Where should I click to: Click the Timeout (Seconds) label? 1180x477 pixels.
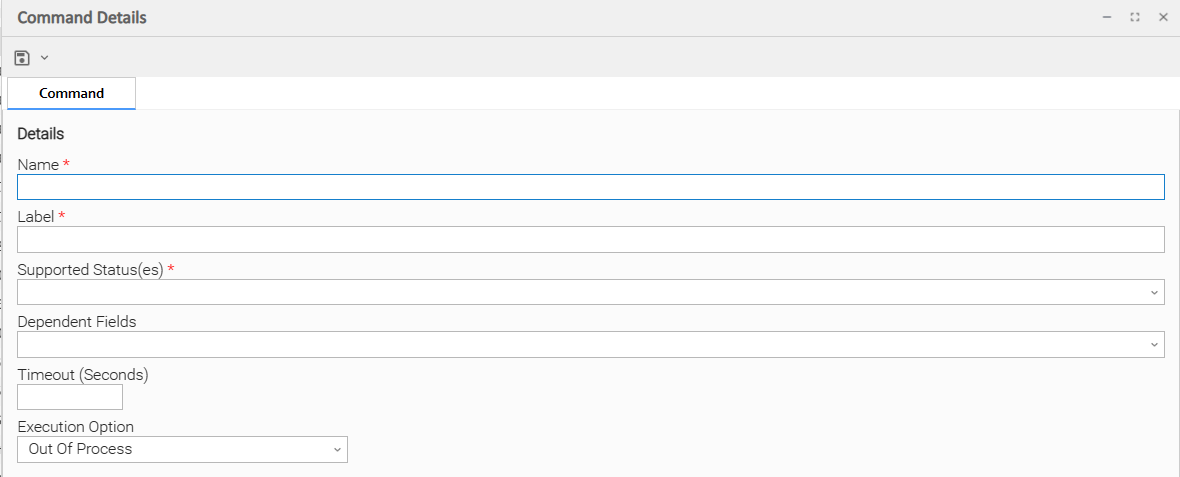[83, 374]
